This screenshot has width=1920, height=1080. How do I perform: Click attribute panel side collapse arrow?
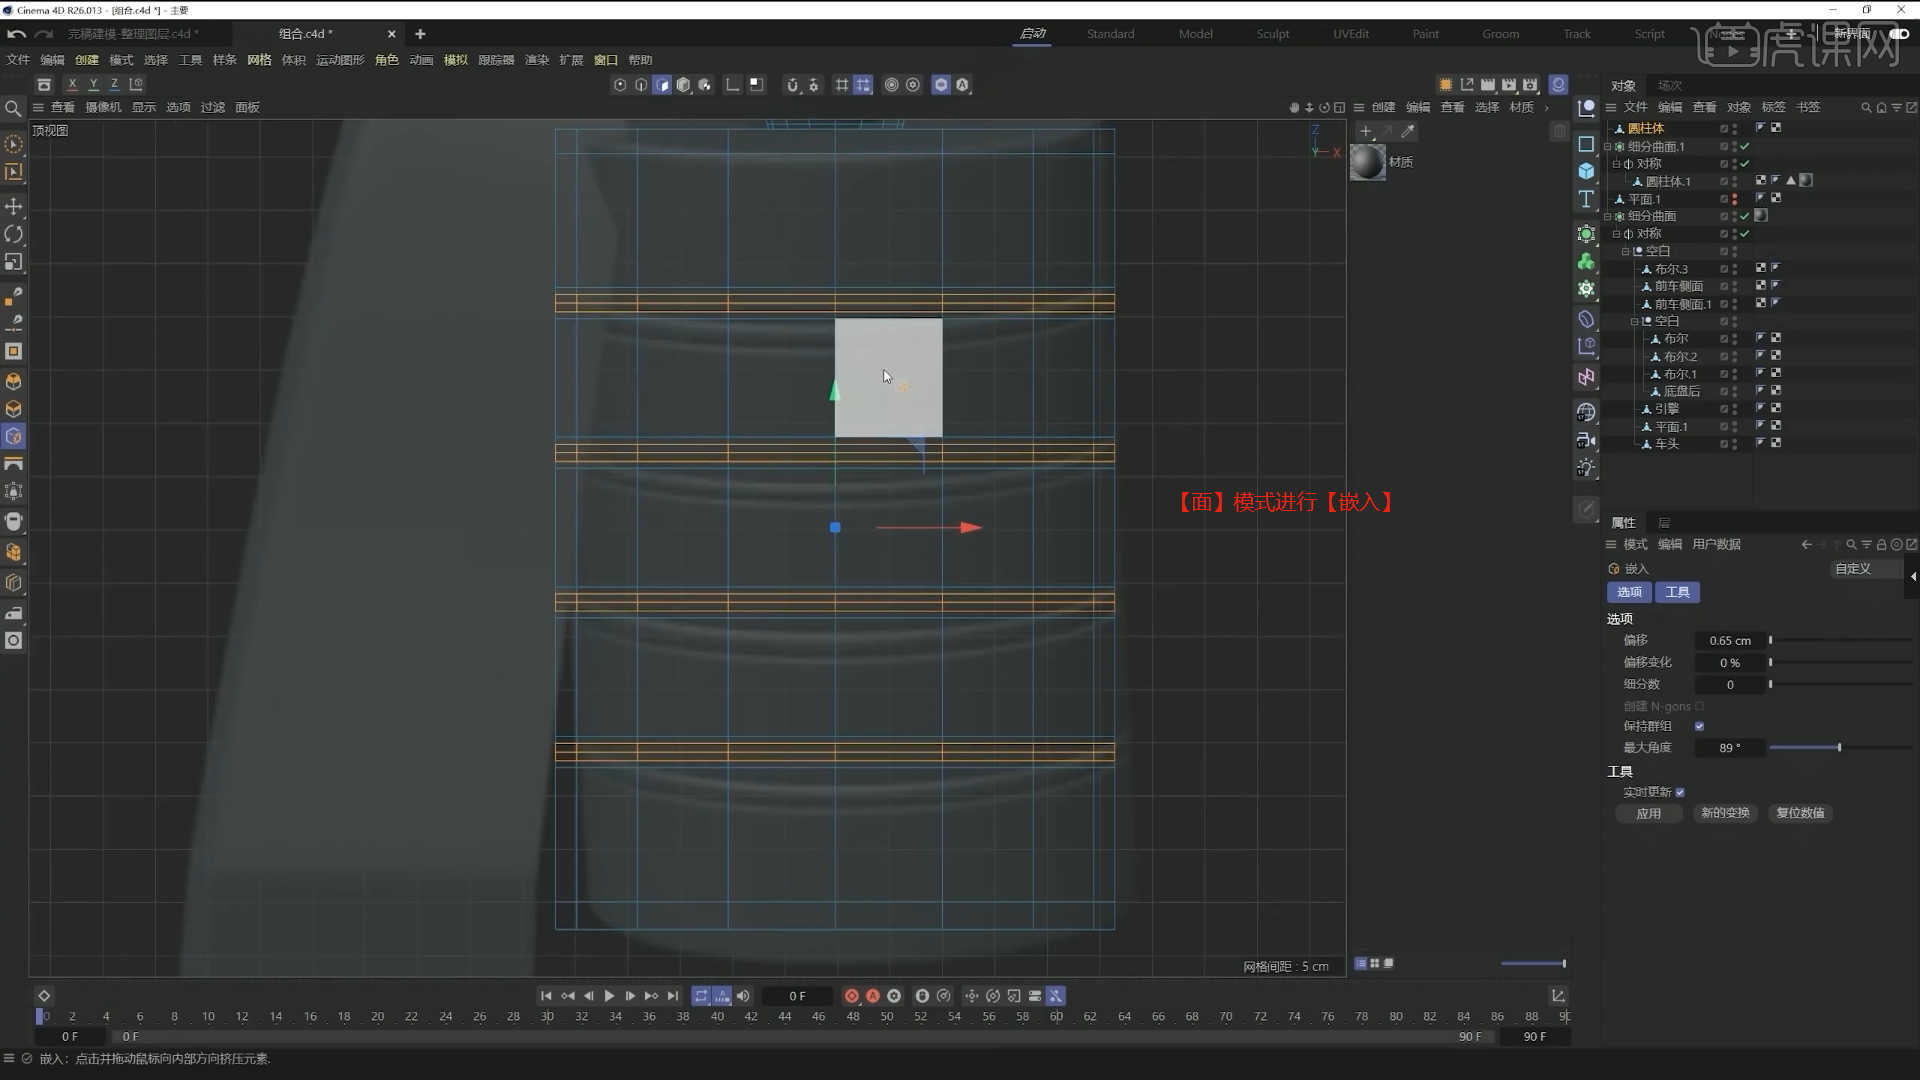[1913, 576]
